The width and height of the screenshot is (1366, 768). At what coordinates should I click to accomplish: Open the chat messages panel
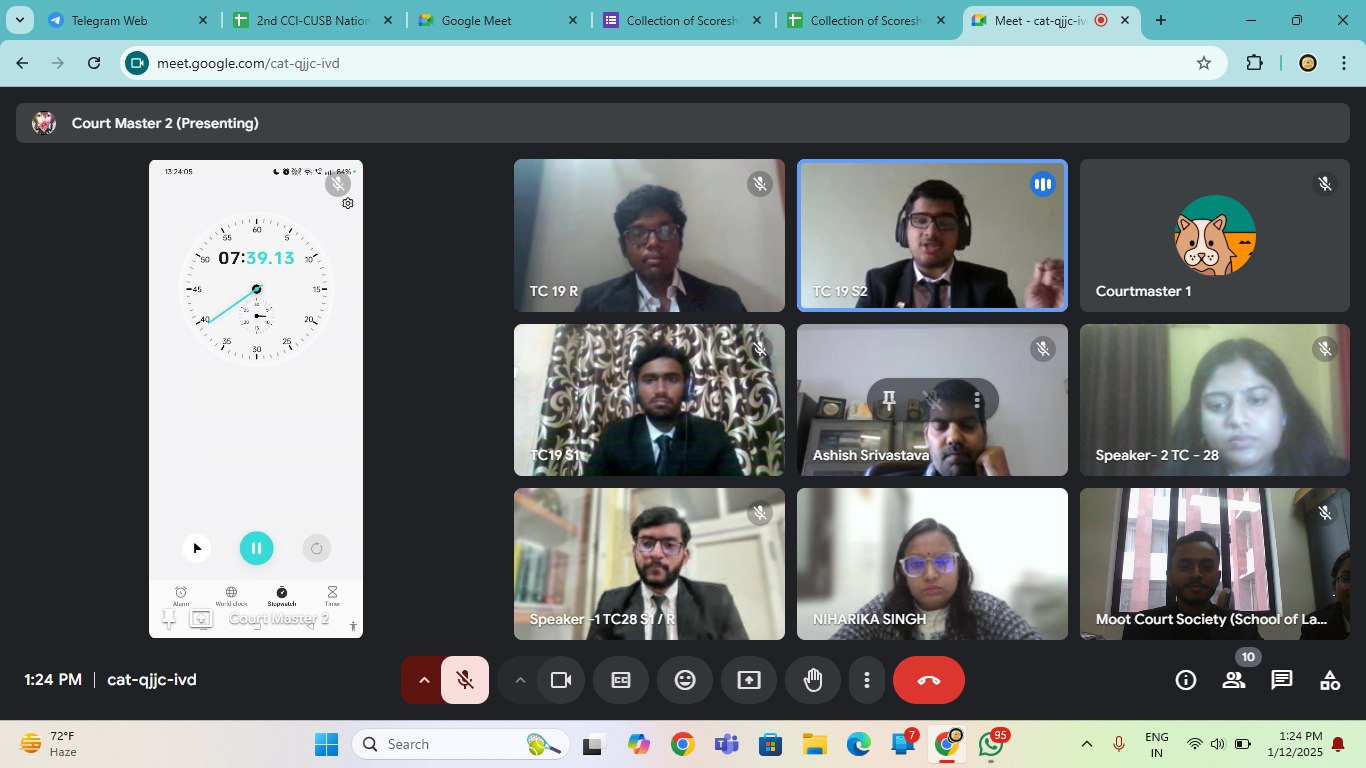click(1282, 680)
